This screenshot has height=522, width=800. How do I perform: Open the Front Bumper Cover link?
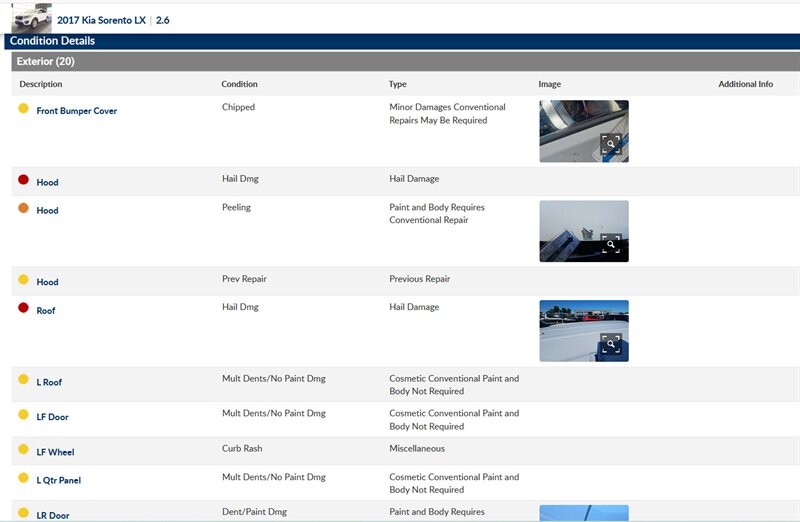point(77,111)
